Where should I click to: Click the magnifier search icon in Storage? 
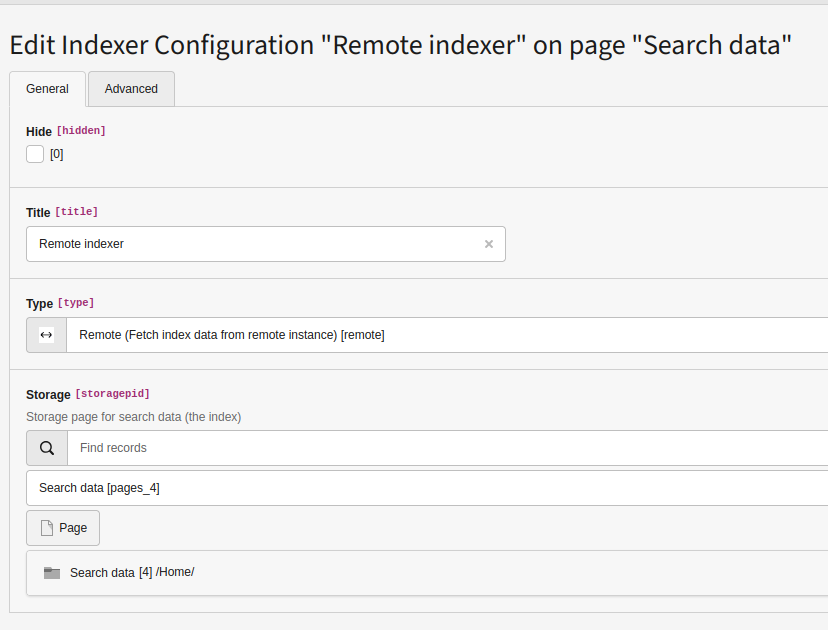point(46,447)
